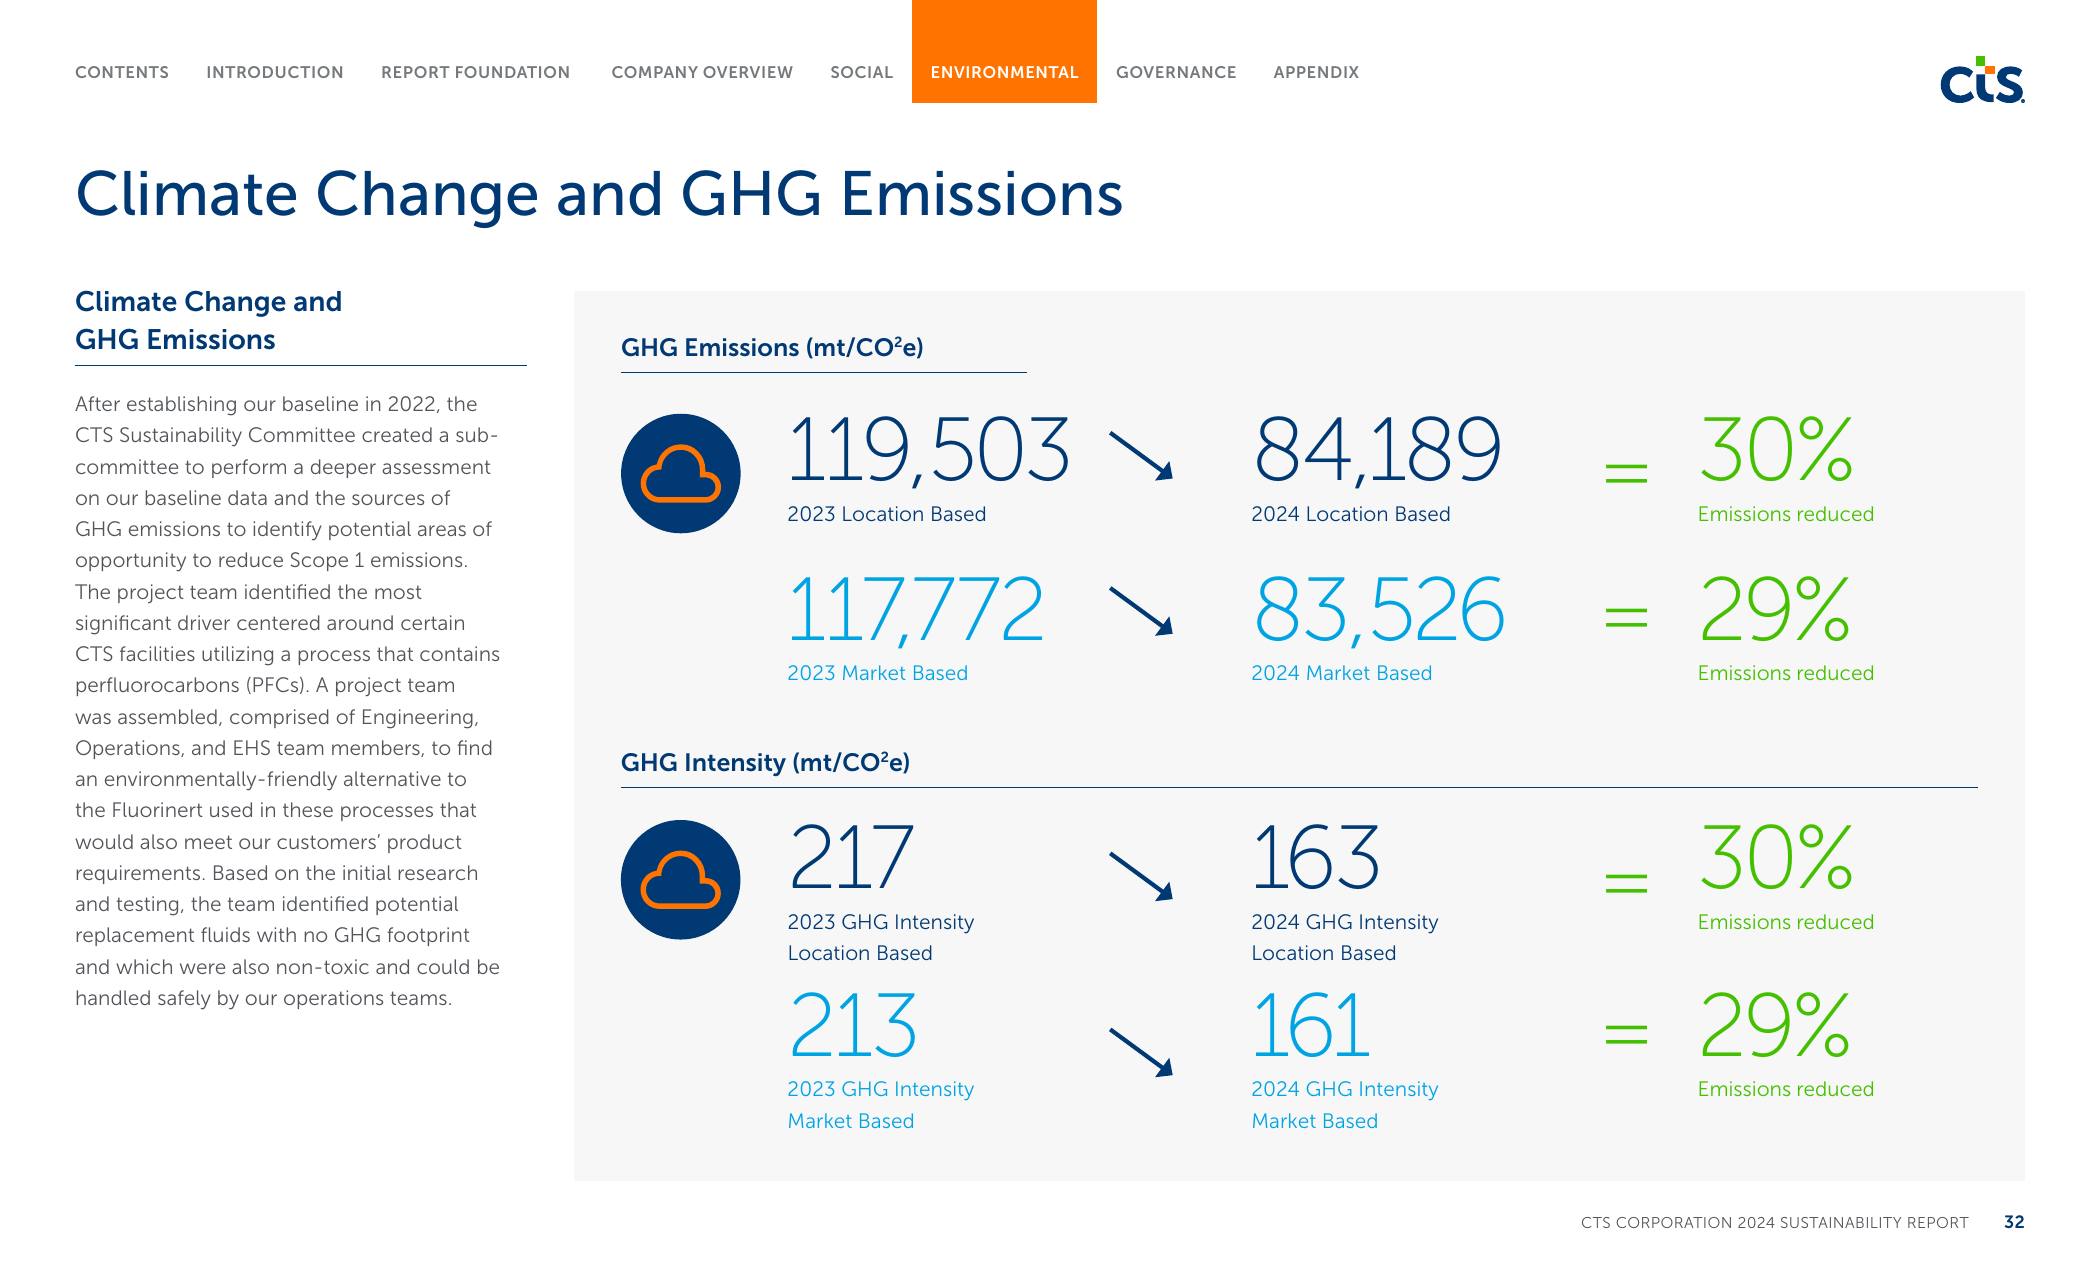2100x1275 pixels.
Task: Click the arrow after 213 intensity
Action: [1141, 1052]
